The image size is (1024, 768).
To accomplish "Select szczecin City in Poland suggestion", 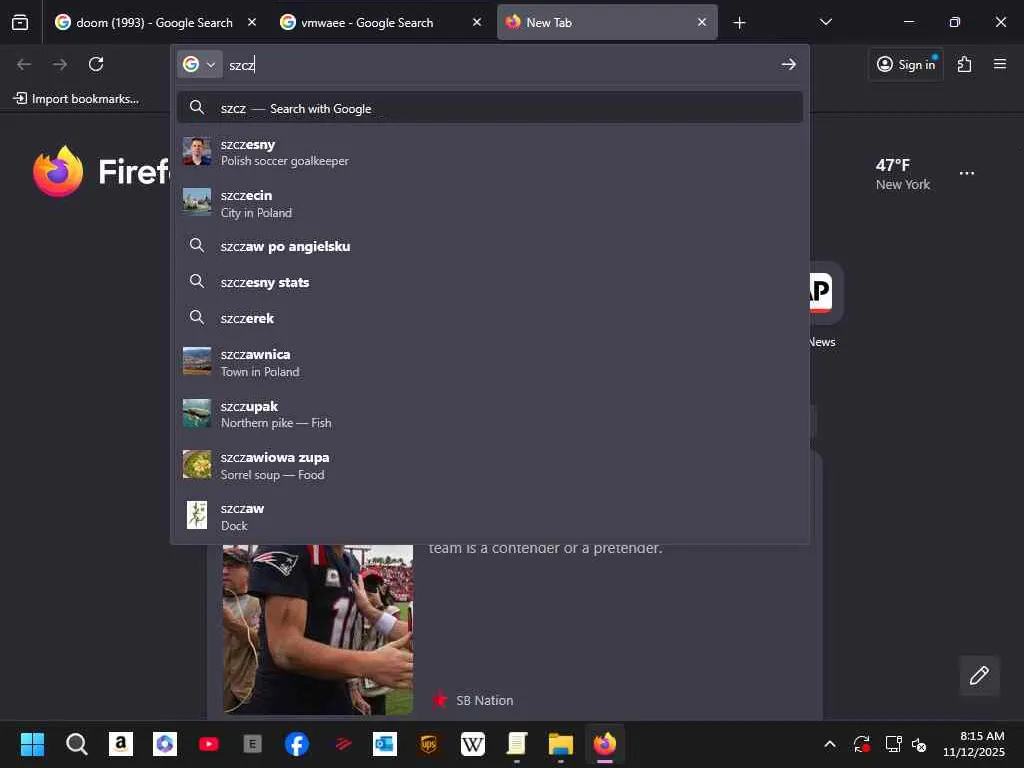I will [490, 203].
